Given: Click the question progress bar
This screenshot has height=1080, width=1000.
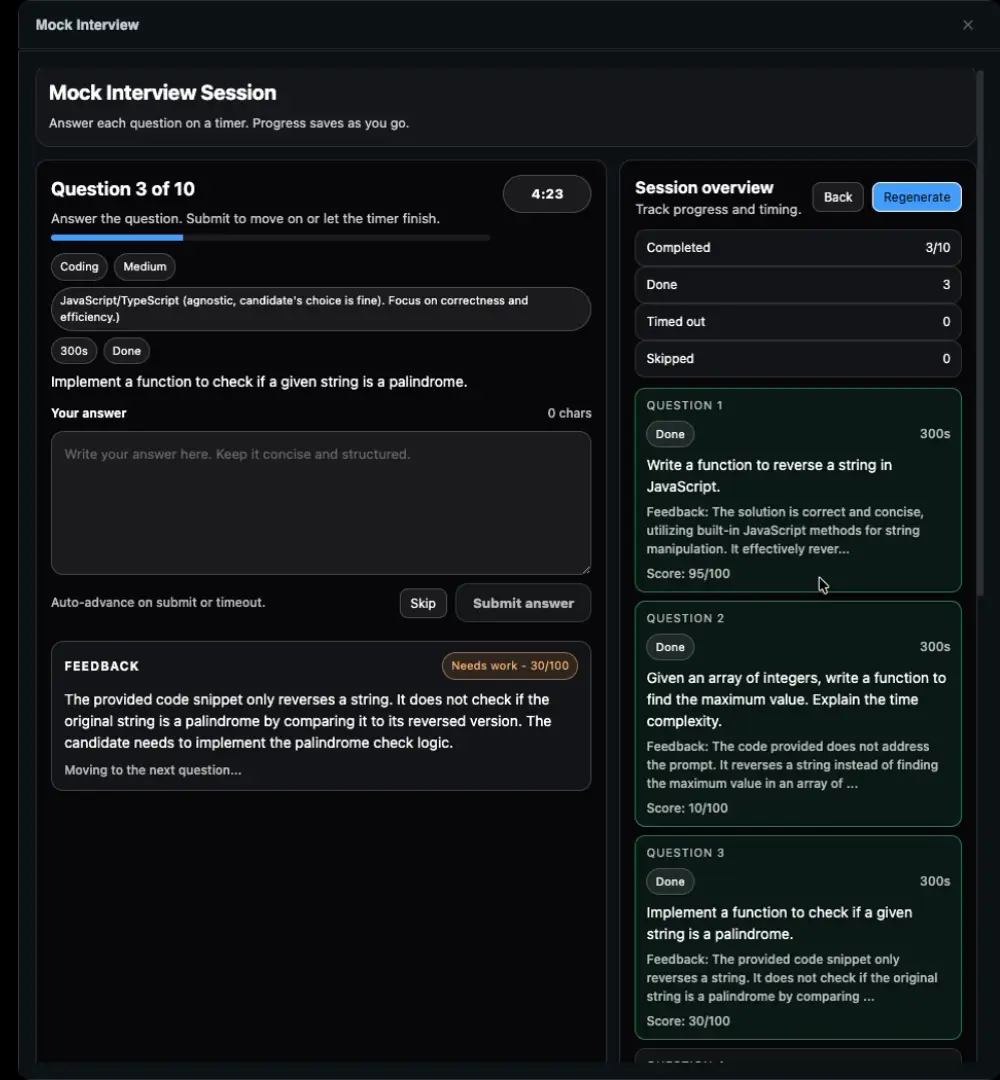Looking at the screenshot, I should pyautogui.click(x=270, y=238).
